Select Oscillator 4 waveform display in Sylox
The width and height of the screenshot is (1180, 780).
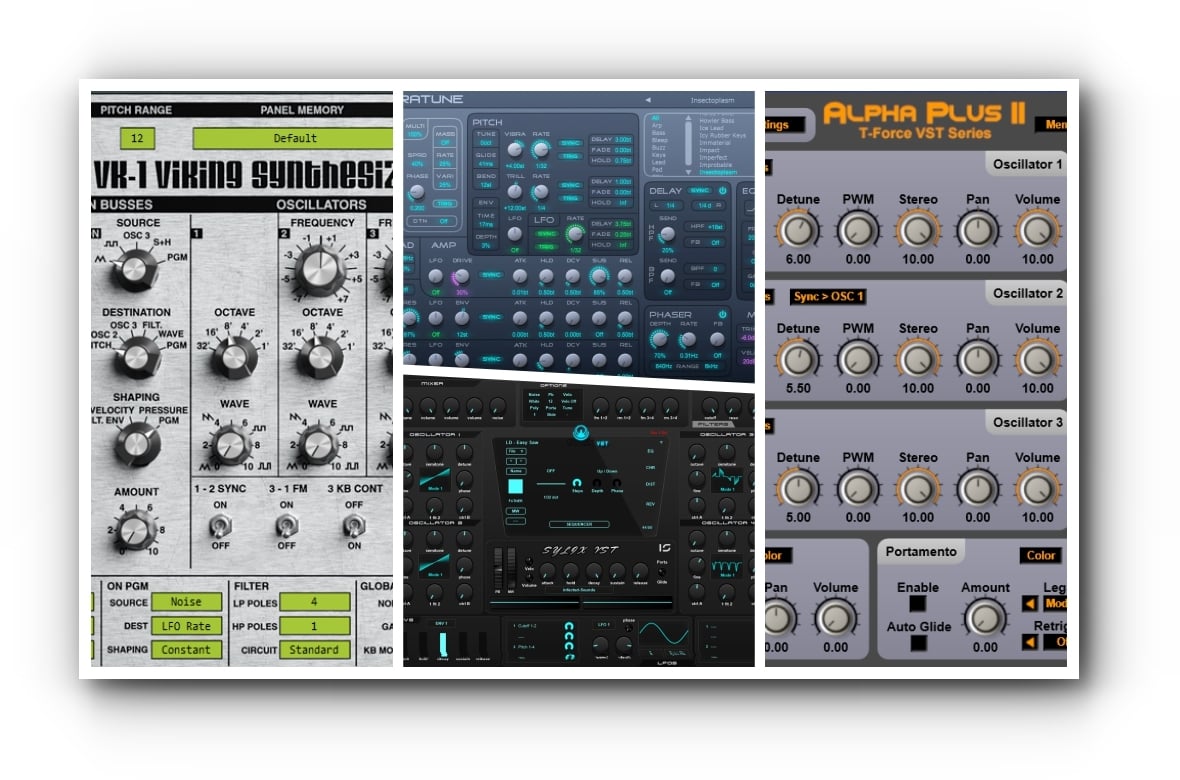(x=728, y=565)
